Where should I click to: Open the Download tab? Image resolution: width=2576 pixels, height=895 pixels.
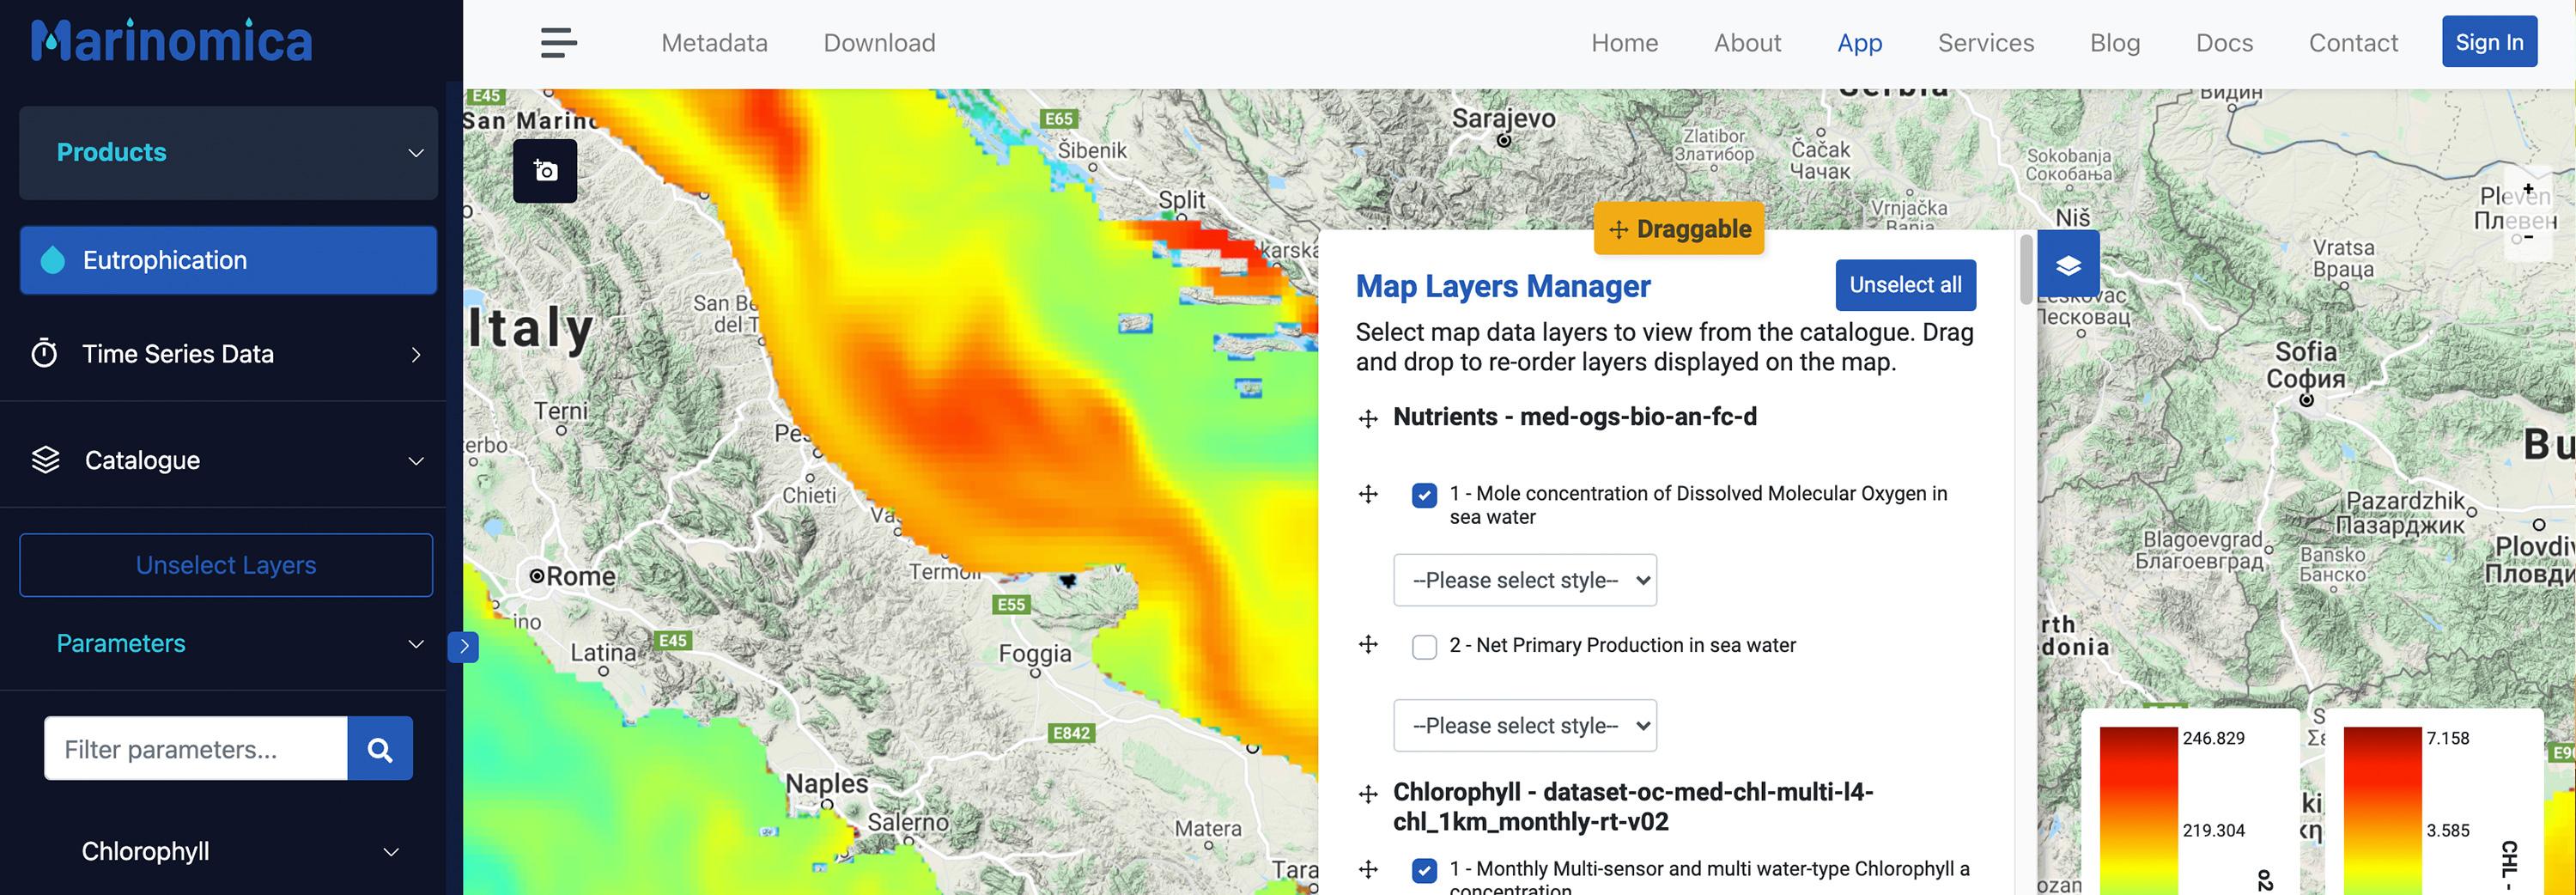(x=879, y=43)
